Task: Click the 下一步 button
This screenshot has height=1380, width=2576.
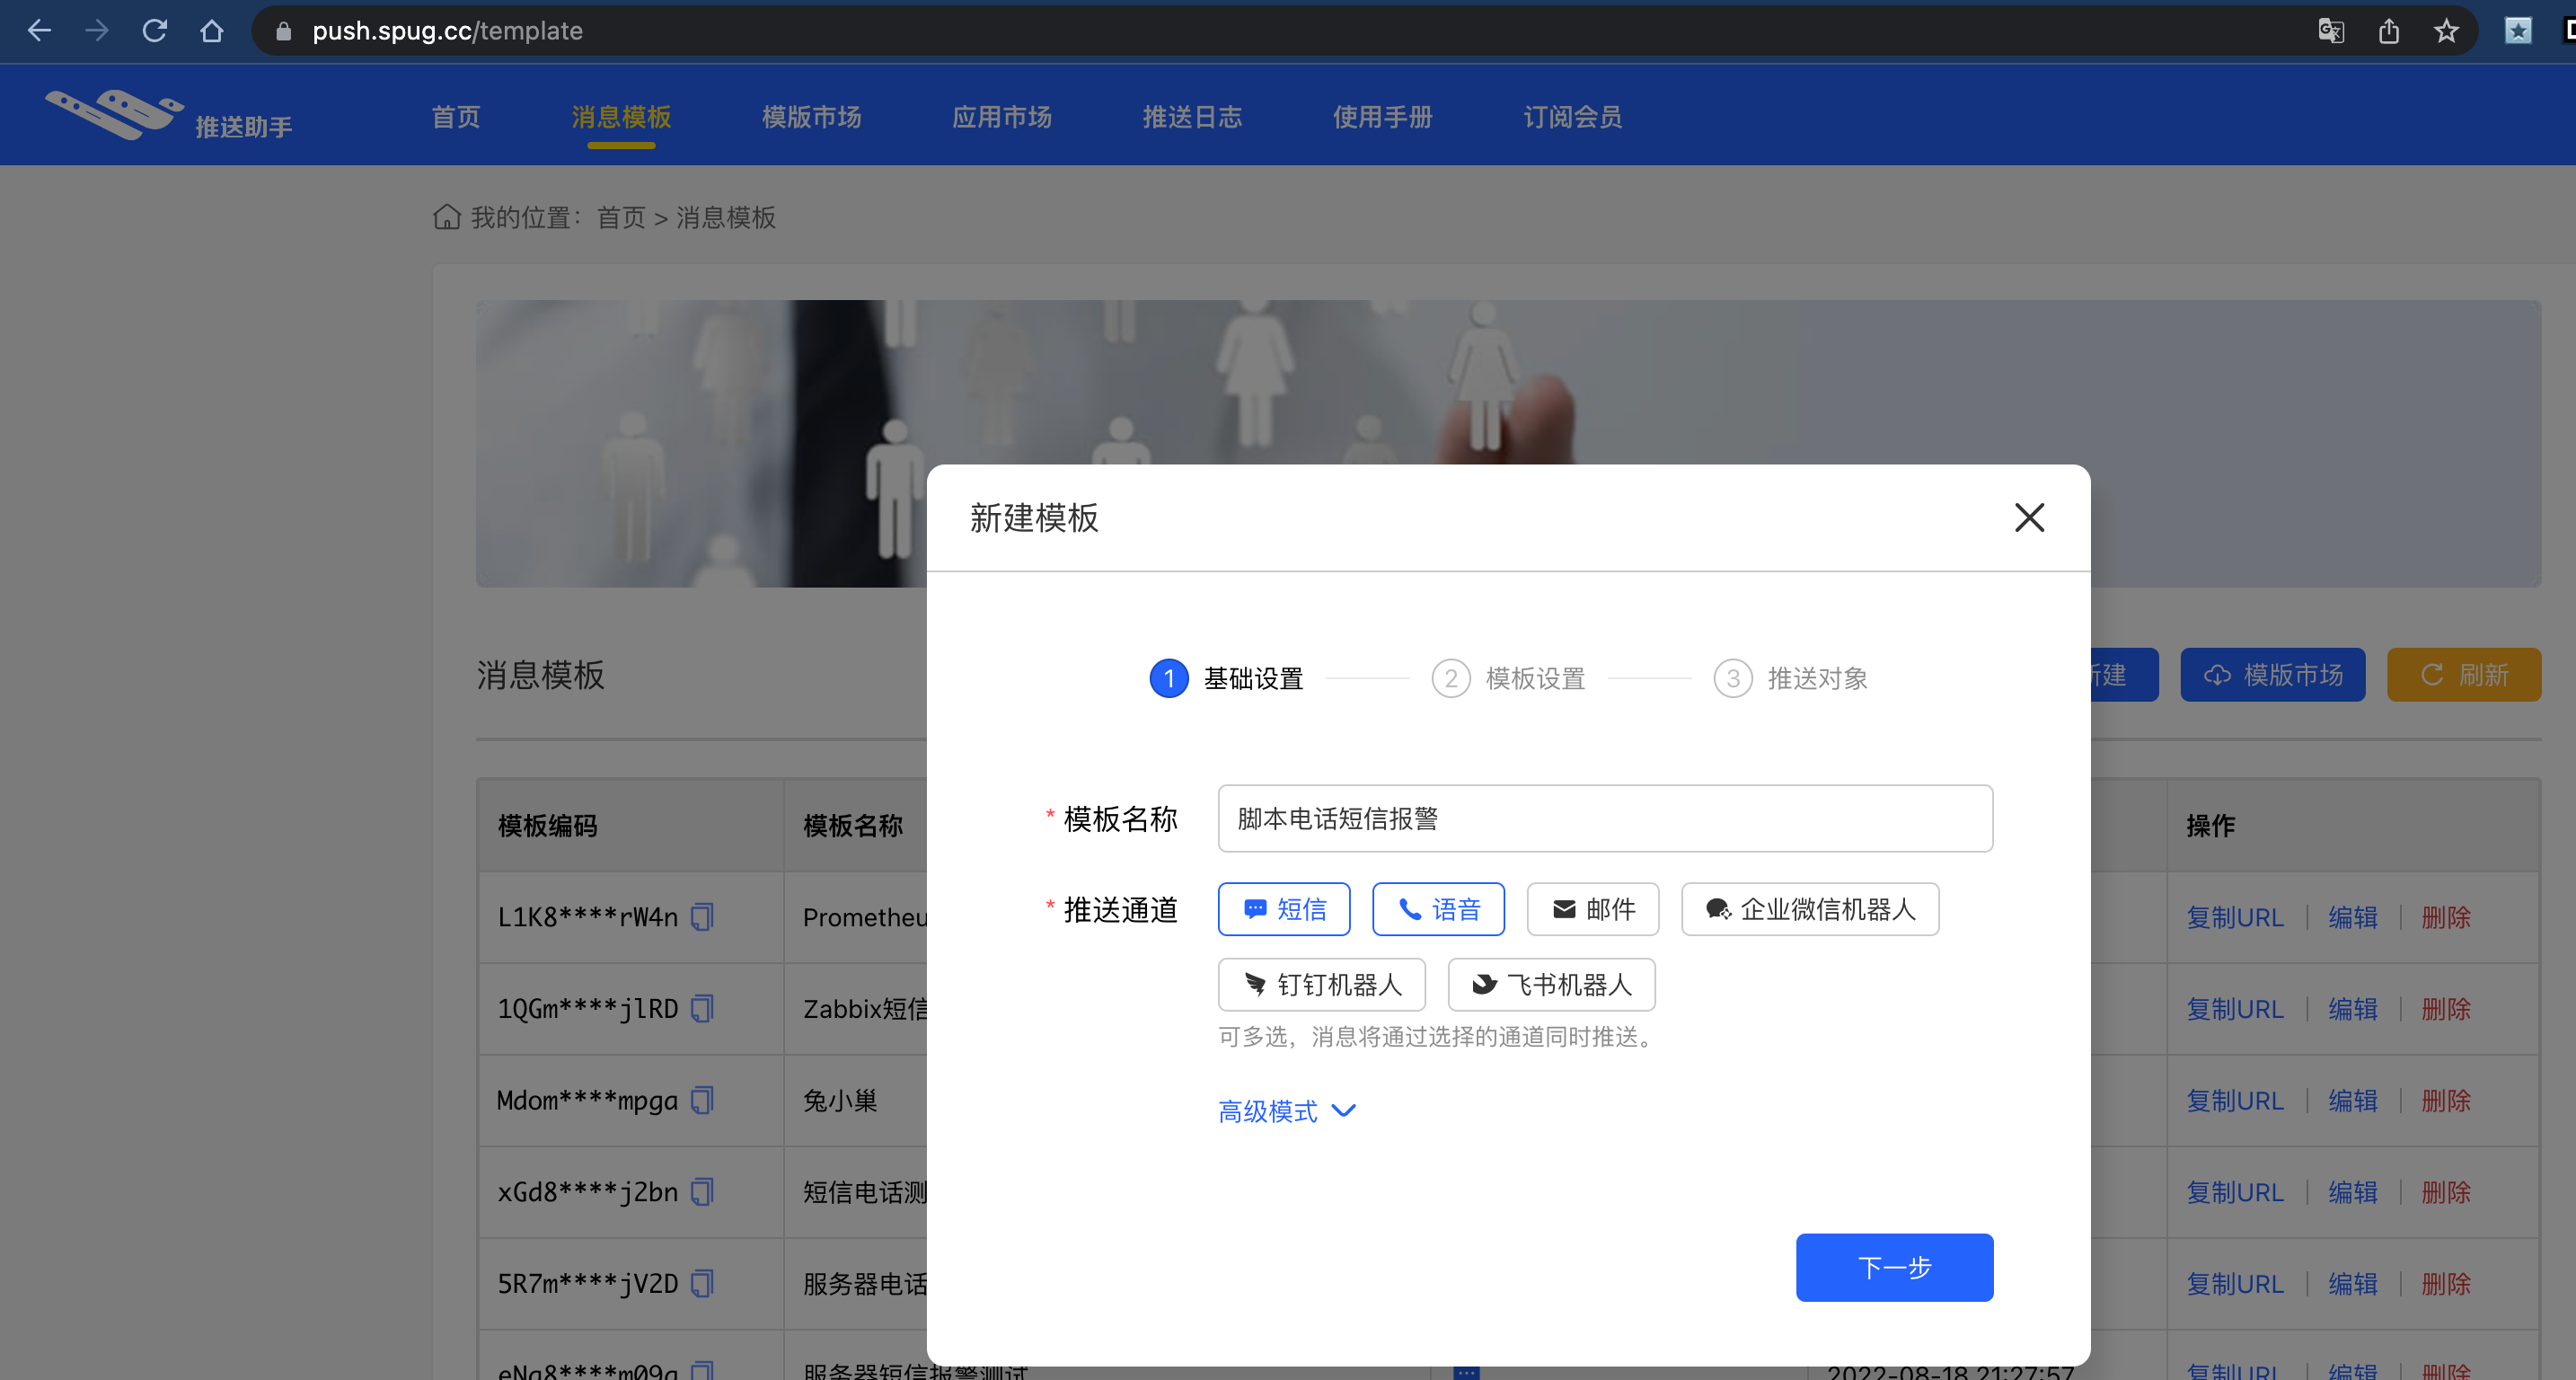Action: (1894, 1267)
